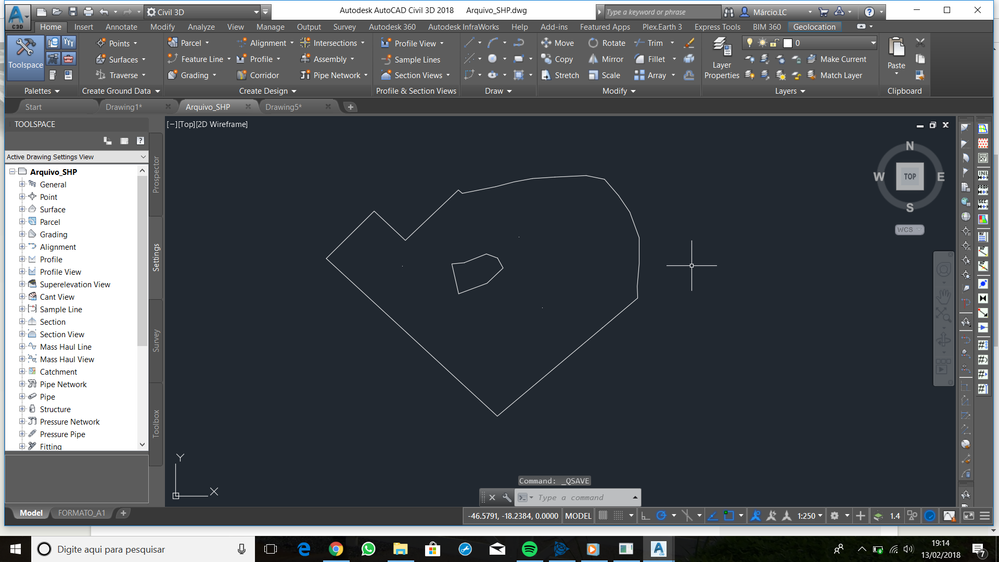Open Layer Properties manager

click(721, 58)
